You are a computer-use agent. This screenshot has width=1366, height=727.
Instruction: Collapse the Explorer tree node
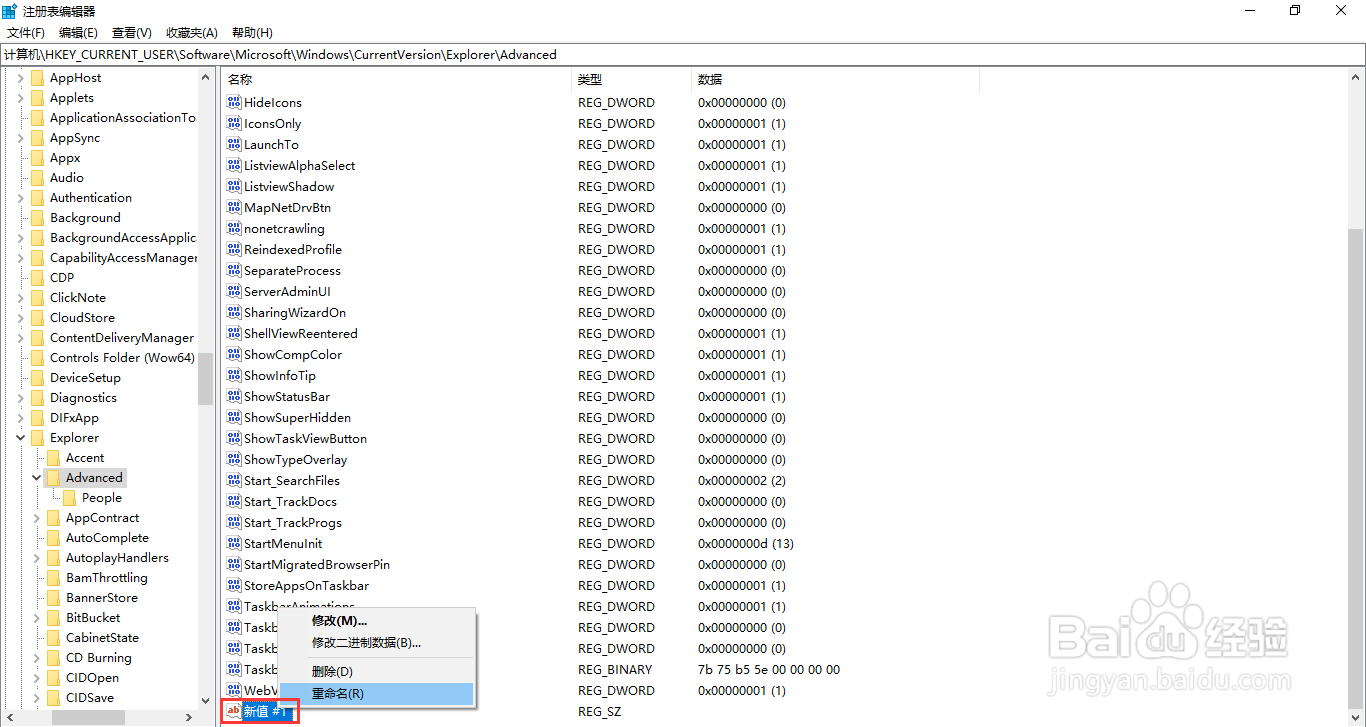(x=20, y=437)
